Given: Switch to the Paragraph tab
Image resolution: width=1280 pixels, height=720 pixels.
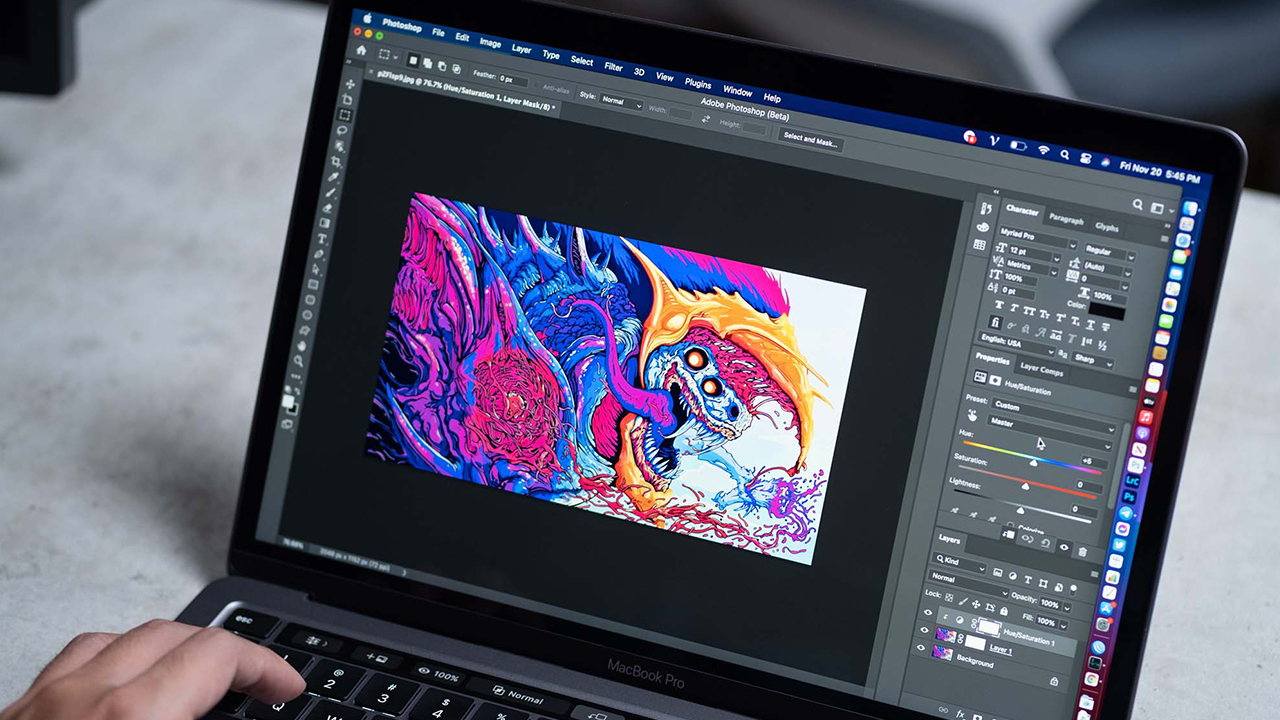Looking at the screenshot, I should [1066, 219].
